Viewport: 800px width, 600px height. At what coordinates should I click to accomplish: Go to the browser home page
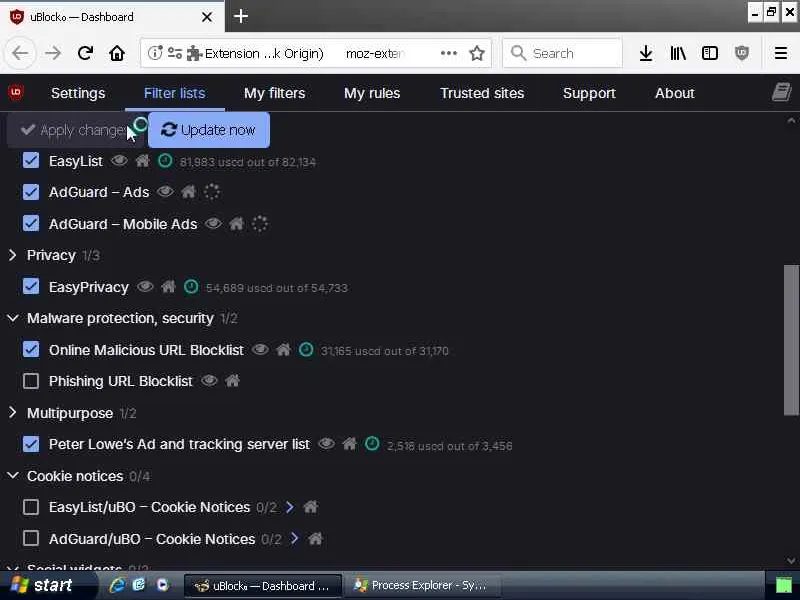pyautogui.click(x=117, y=53)
